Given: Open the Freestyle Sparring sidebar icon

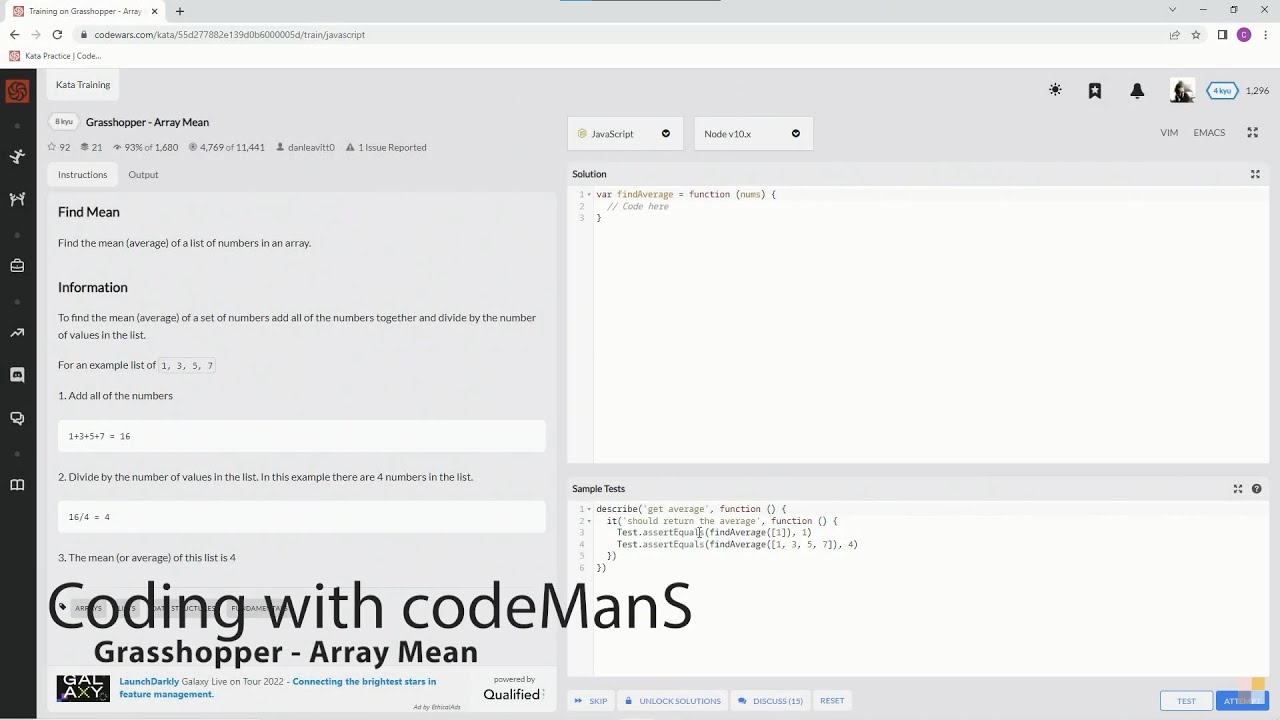Looking at the screenshot, I should point(17,199).
